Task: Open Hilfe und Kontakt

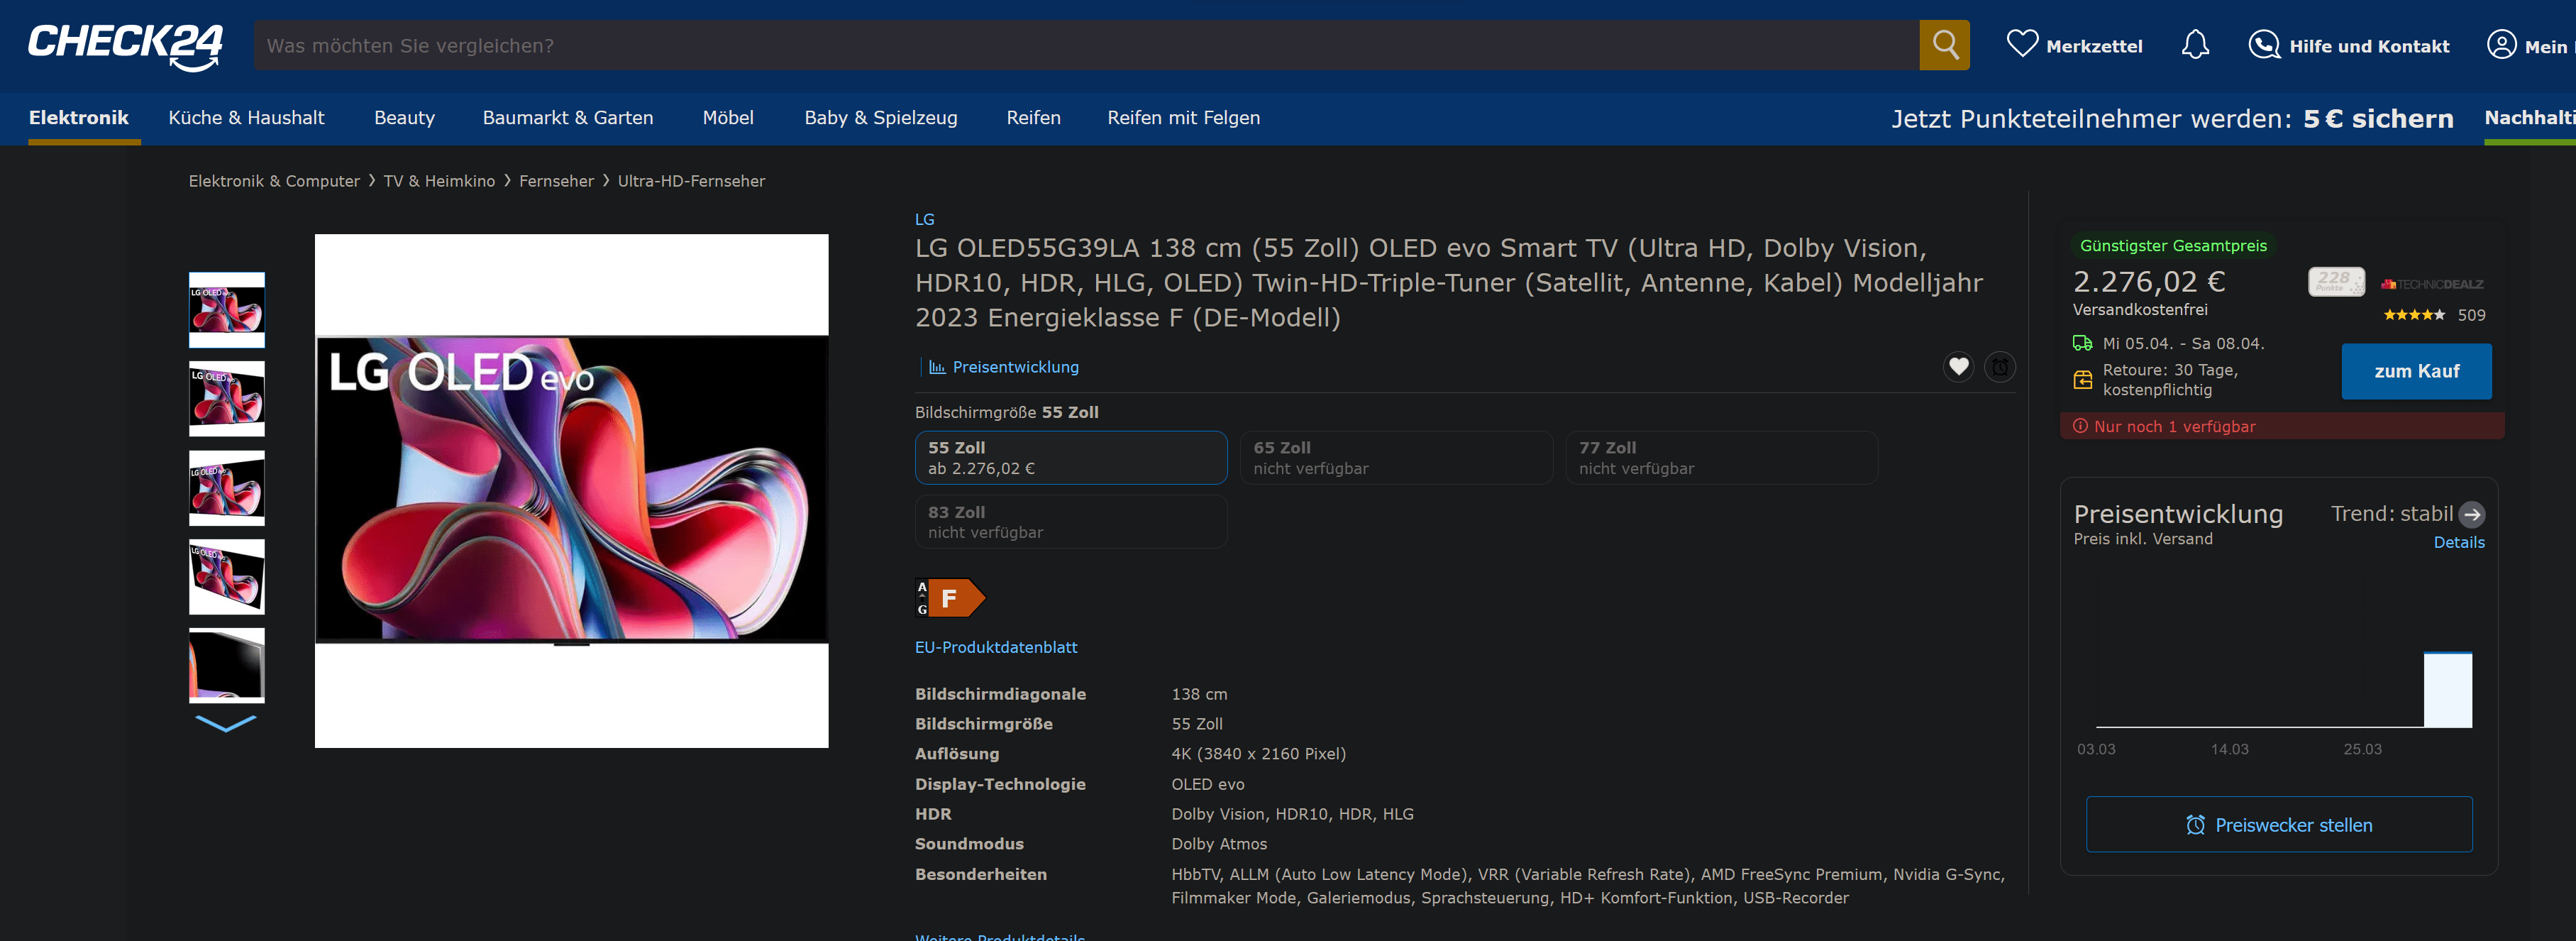Action: 2348,46
